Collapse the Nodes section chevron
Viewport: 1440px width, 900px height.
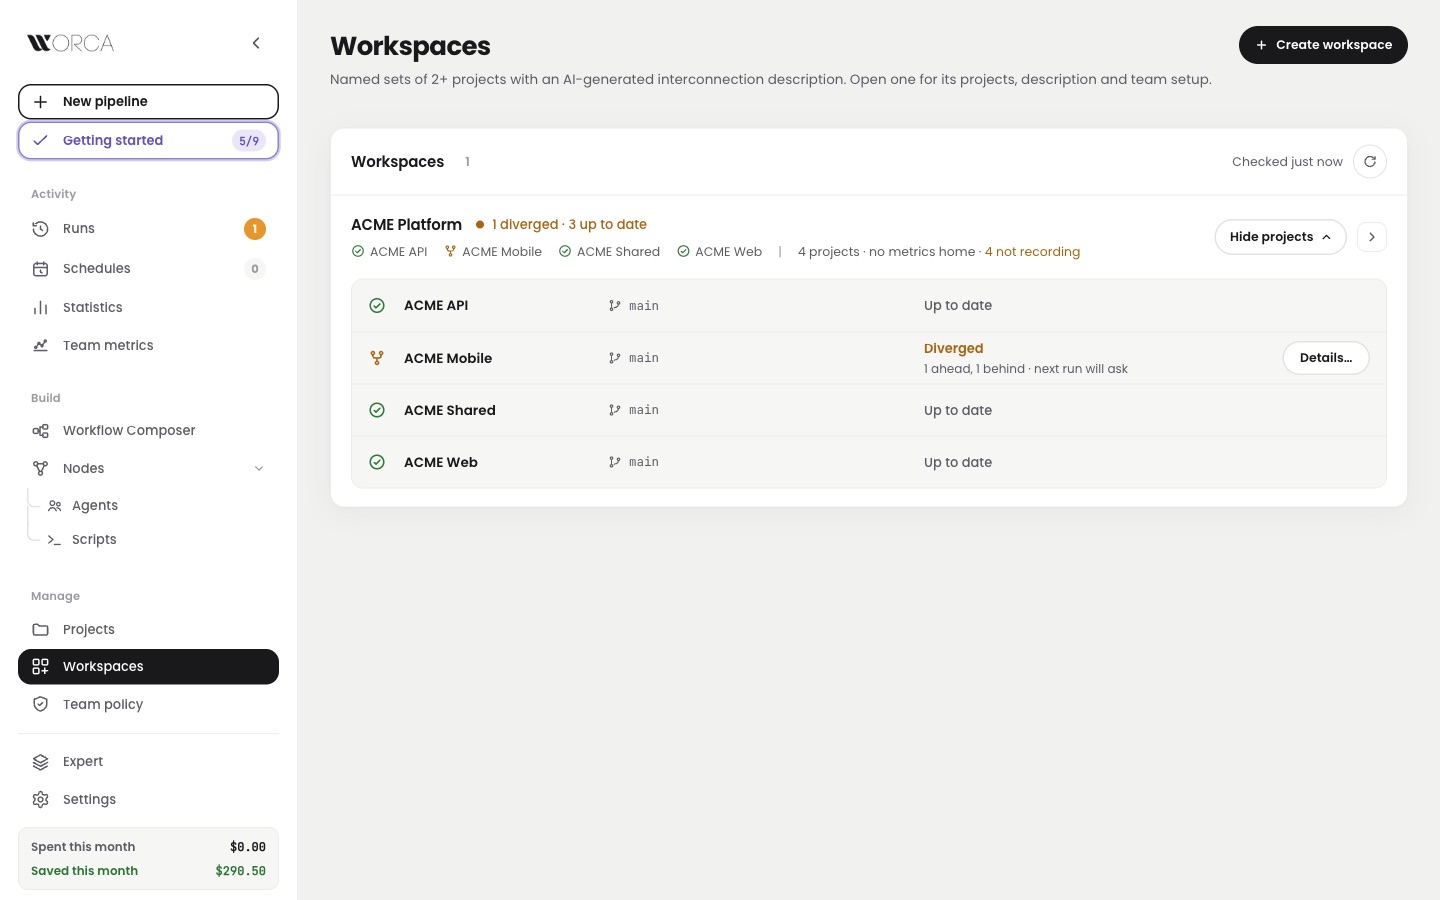259,469
